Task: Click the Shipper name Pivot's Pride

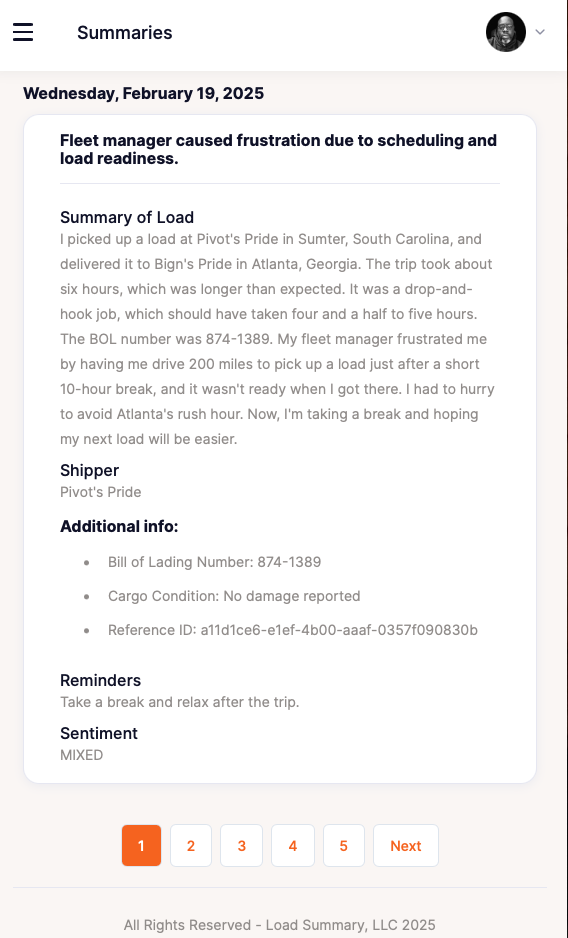Action: [101, 492]
